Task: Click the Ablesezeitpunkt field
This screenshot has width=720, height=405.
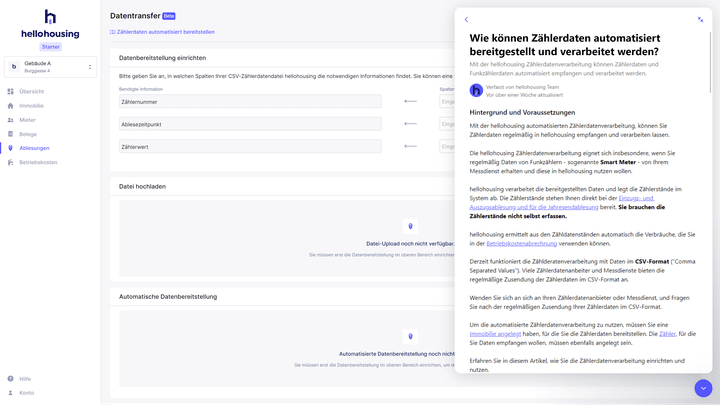Action: 250,124
